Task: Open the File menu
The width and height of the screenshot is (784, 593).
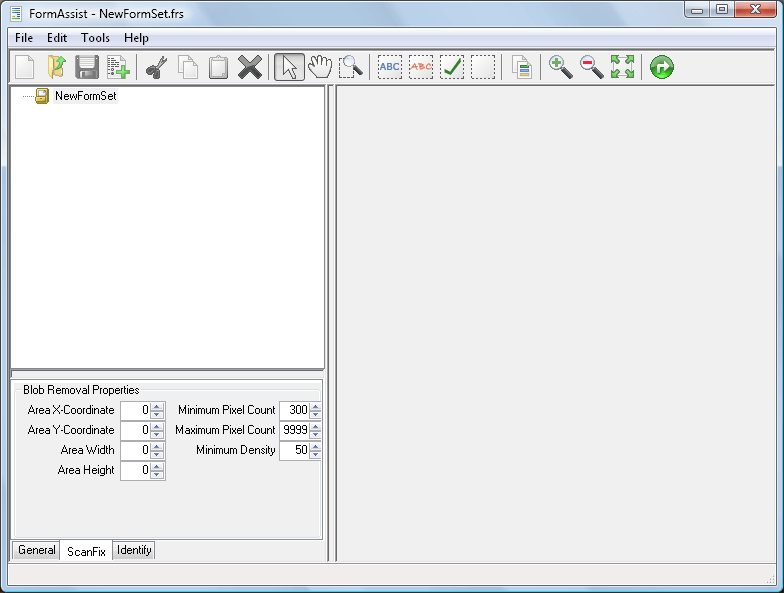Action: [24, 38]
